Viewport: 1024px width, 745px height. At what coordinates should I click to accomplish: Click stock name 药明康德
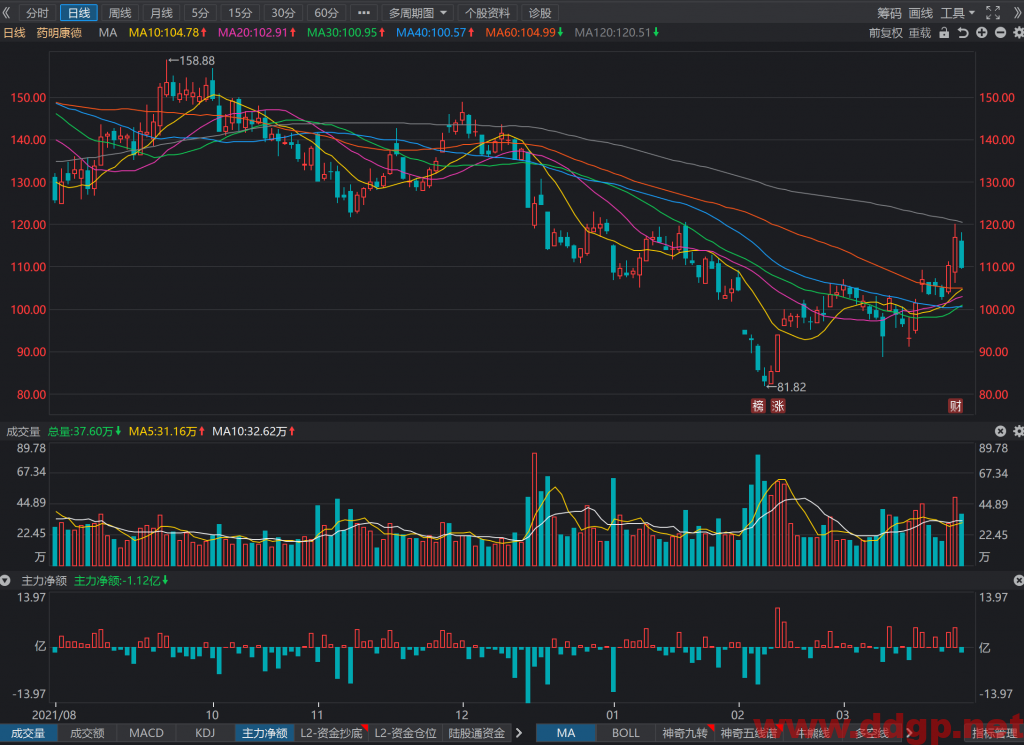59,33
